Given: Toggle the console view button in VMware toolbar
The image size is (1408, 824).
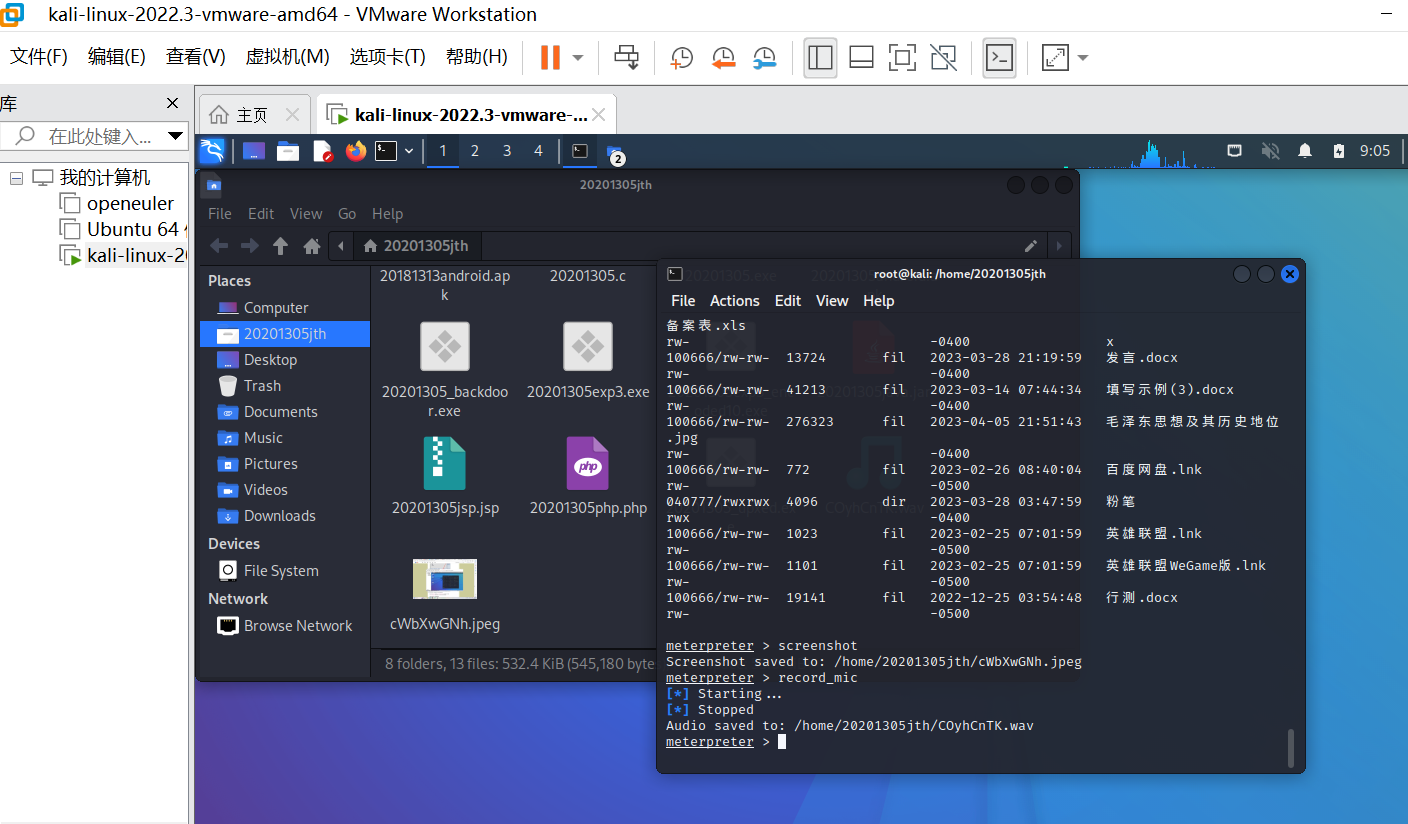Looking at the screenshot, I should [x=999, y=58].
